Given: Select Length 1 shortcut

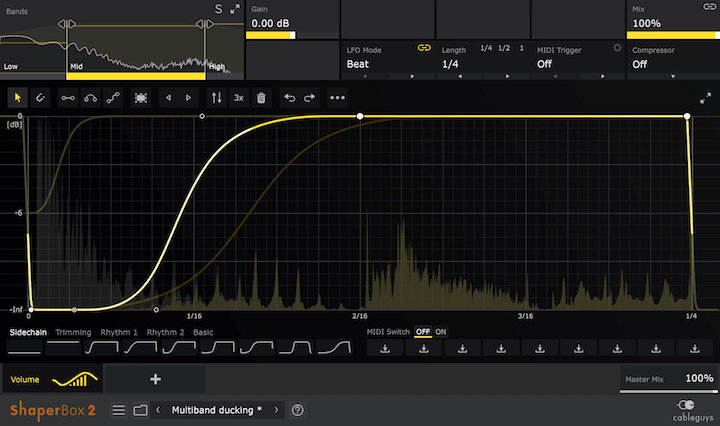Looking at the screenshot, I should pos(522,48).
